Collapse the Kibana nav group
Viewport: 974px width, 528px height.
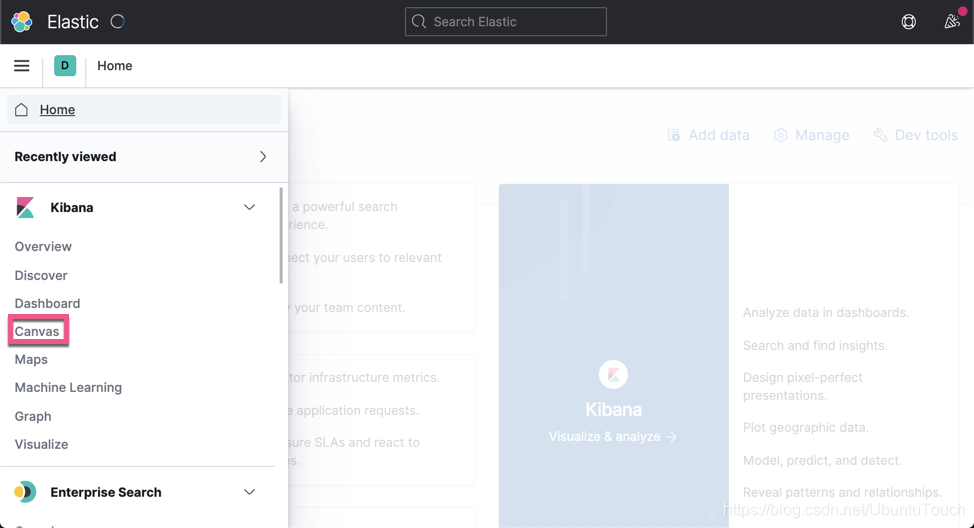click(x=249, y=207)
